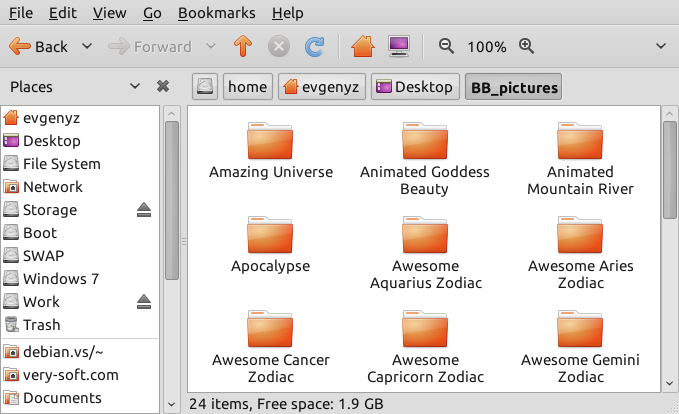Open the view mode dropdown at toolbar end
Screen dimensions: 679x414
[x=660, y=47]
